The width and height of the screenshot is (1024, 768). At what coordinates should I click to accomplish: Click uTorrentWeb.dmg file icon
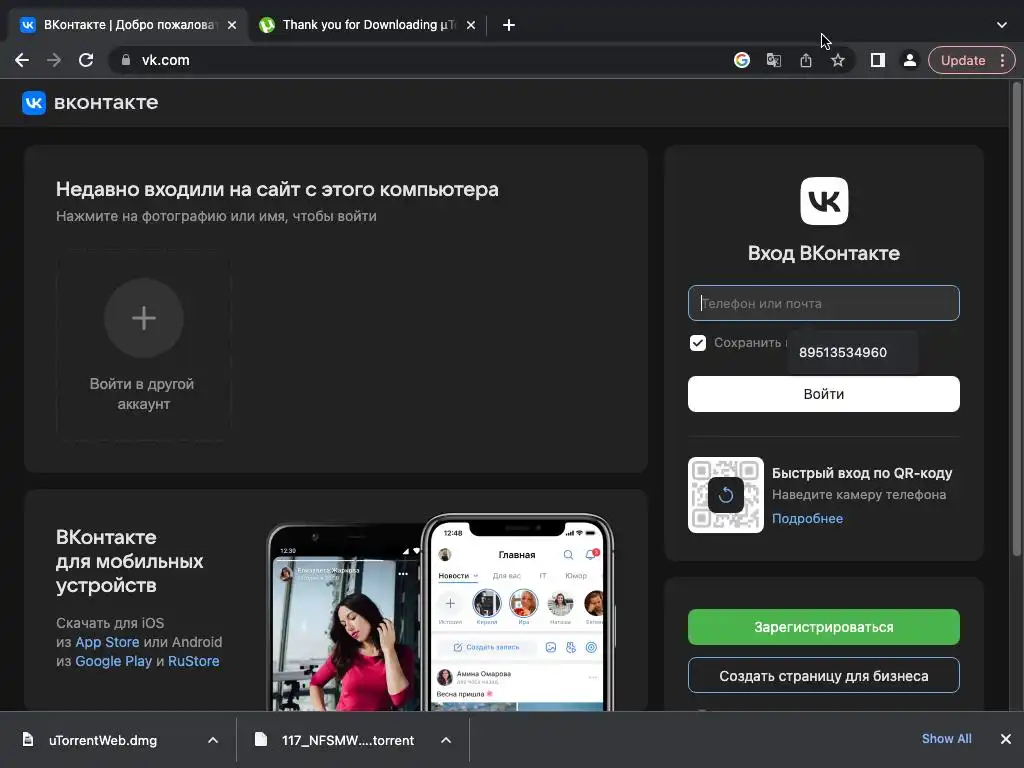28,739
